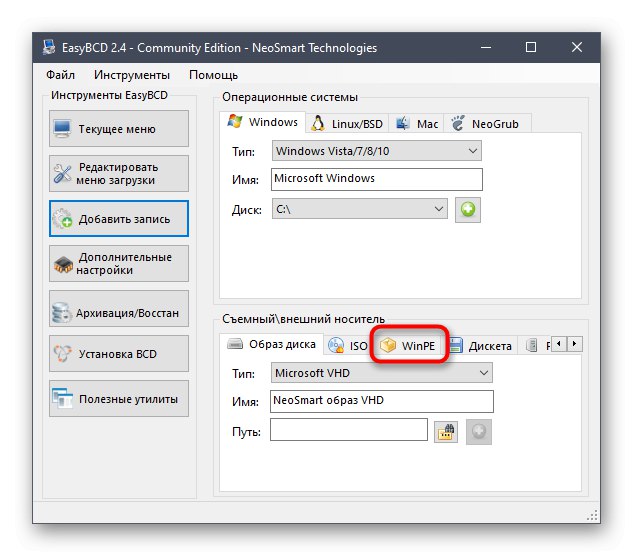Click the gear-plus icon on Добавить запись
The image size is (633, 556).
[62, 218]
